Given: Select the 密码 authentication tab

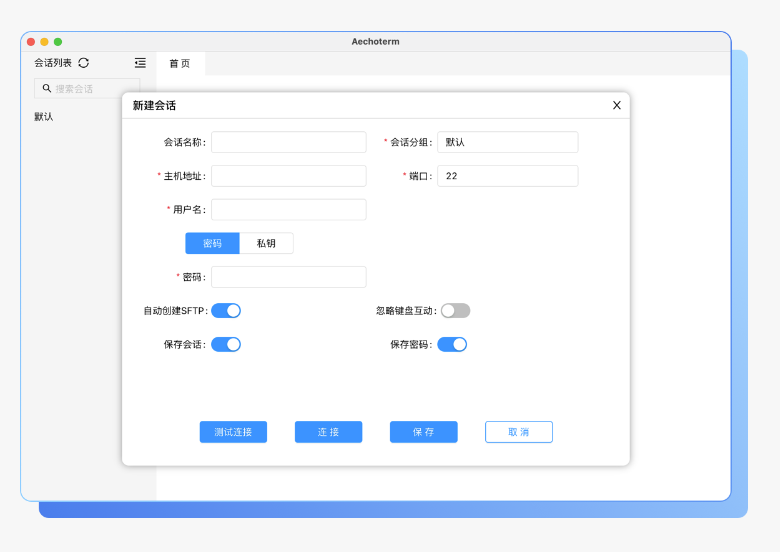Looking at the screenshot, I should pos(212,243).
